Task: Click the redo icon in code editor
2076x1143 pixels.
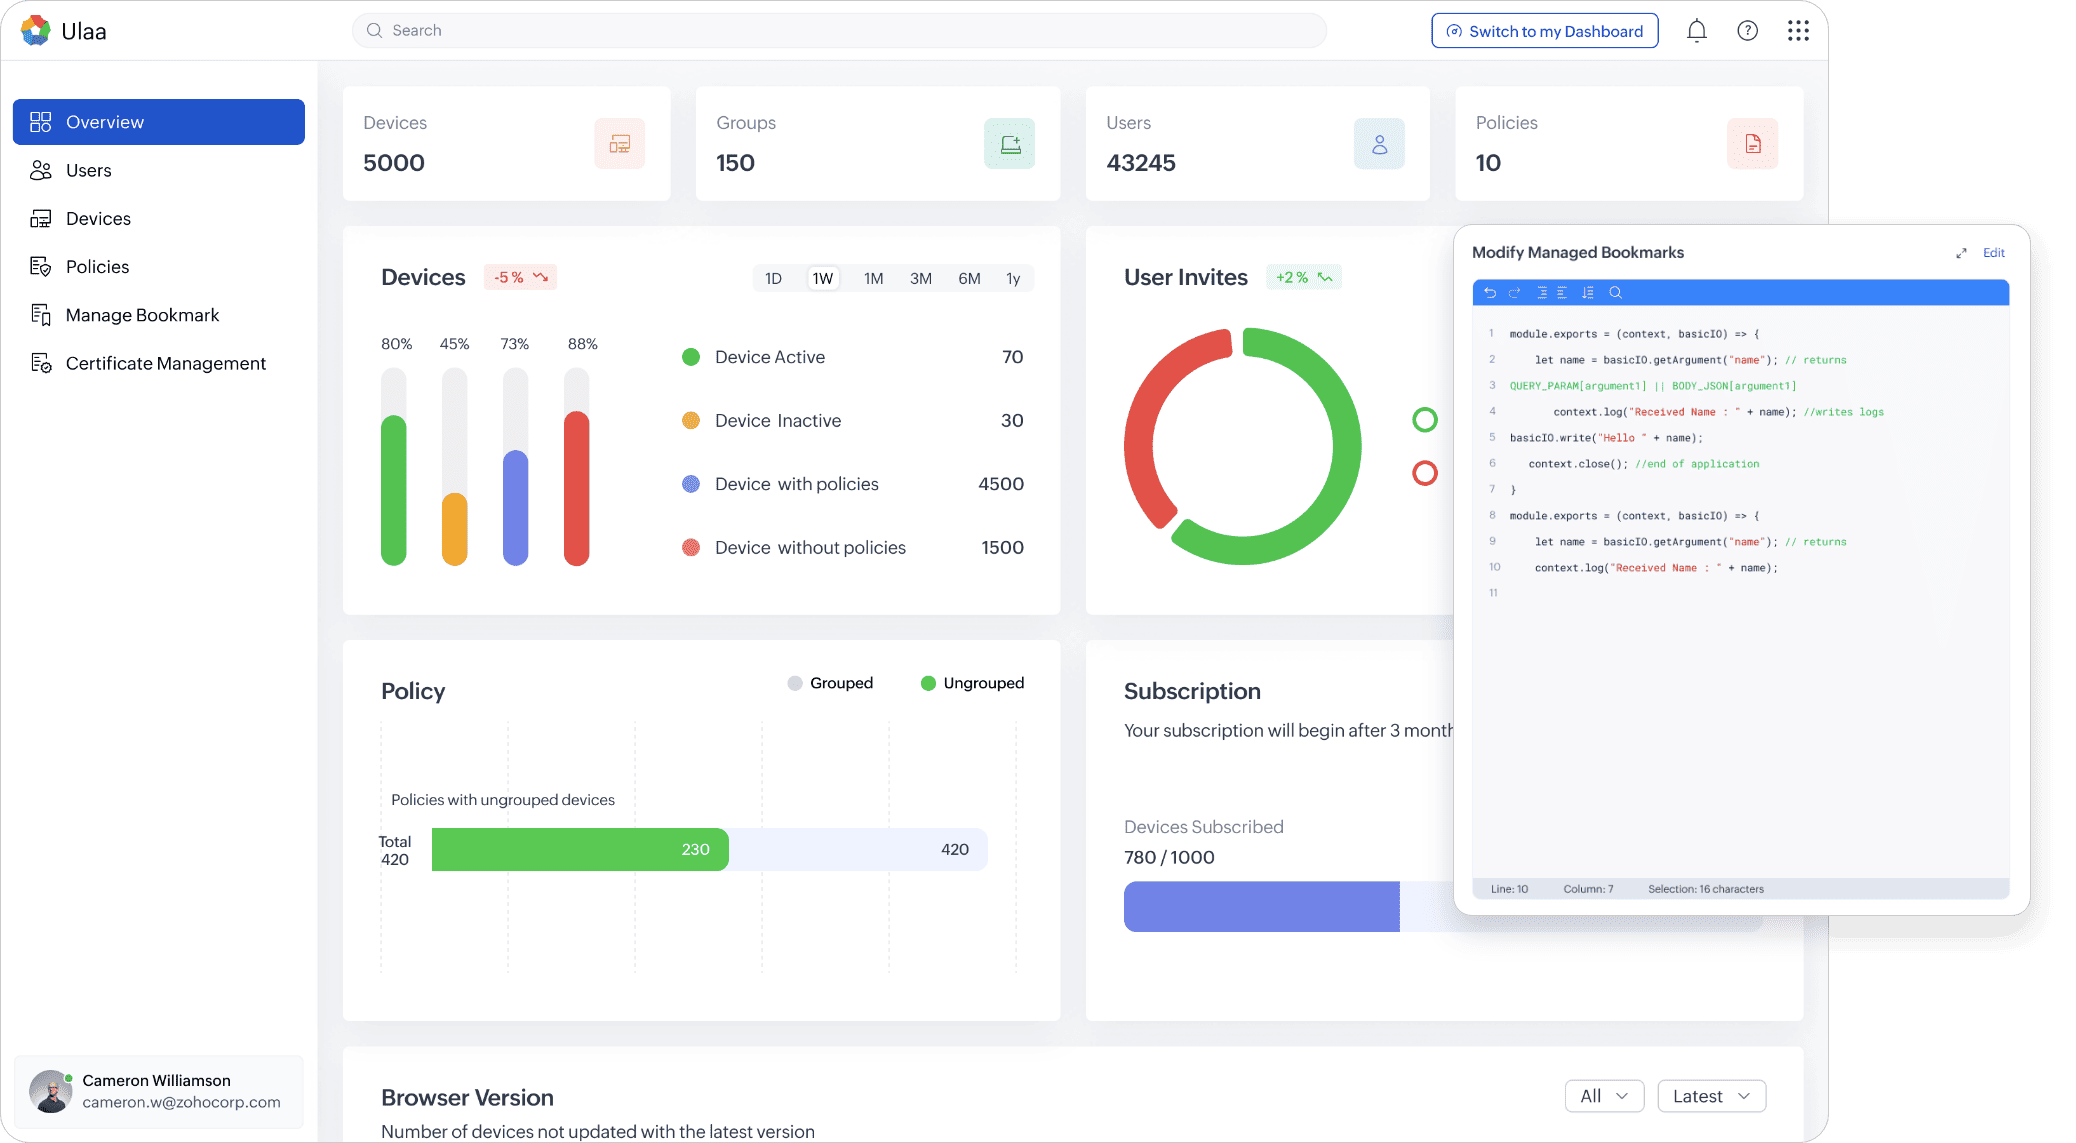Action: coord(1514,293)
